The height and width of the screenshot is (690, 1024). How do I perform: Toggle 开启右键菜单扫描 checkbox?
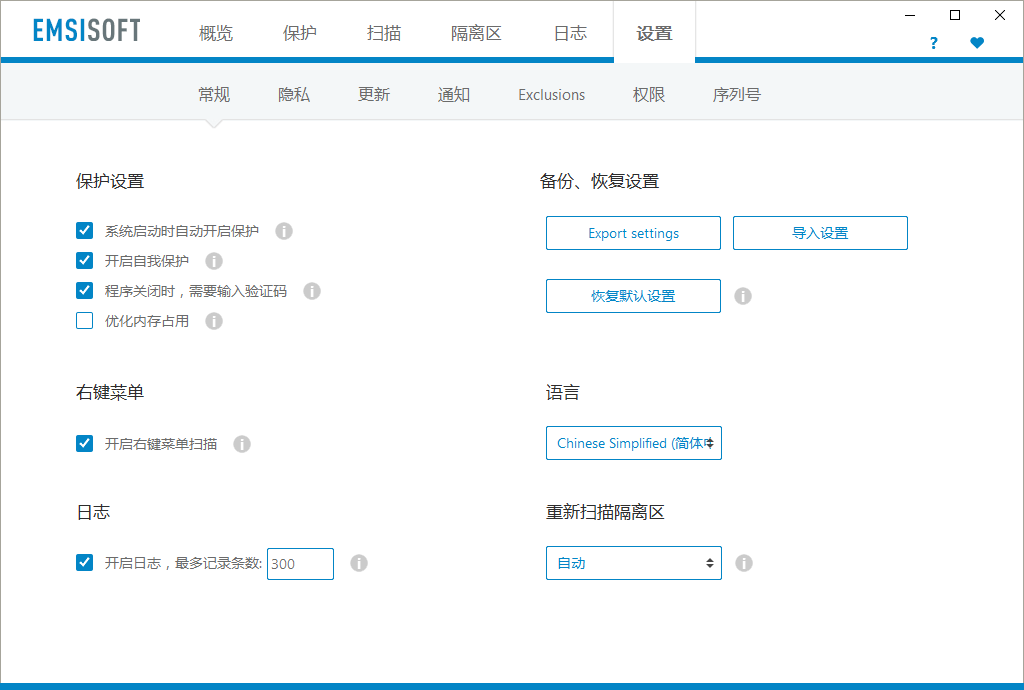[84, 443]
